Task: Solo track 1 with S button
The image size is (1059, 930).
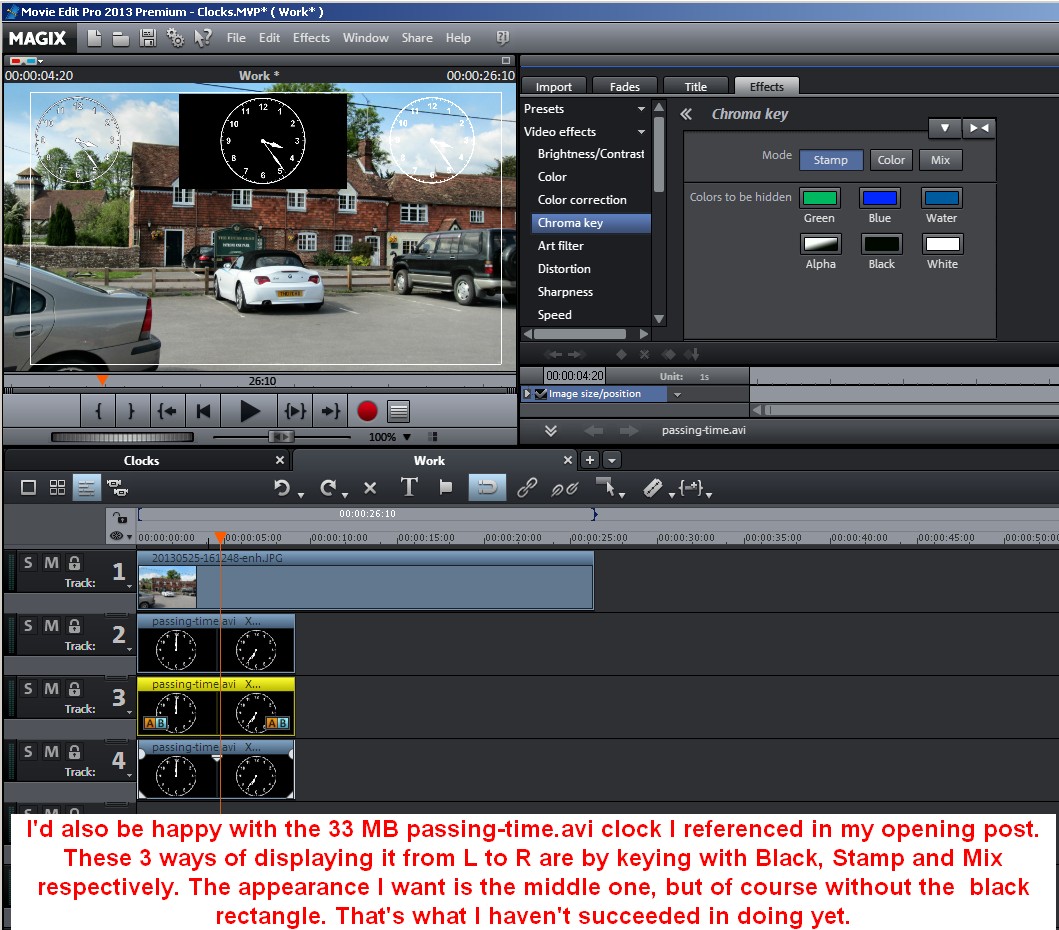Action: (28, 563)
